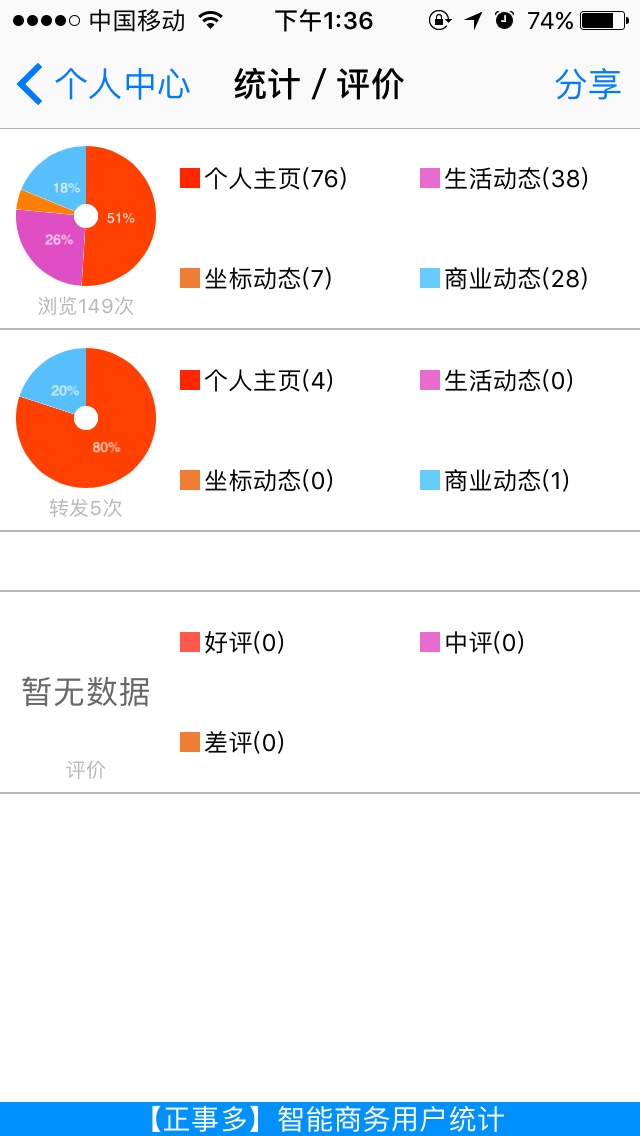Tap the 【正事多】智能商务用户统计 bottom banner
640x1136 pixels.
[320, 1119]
